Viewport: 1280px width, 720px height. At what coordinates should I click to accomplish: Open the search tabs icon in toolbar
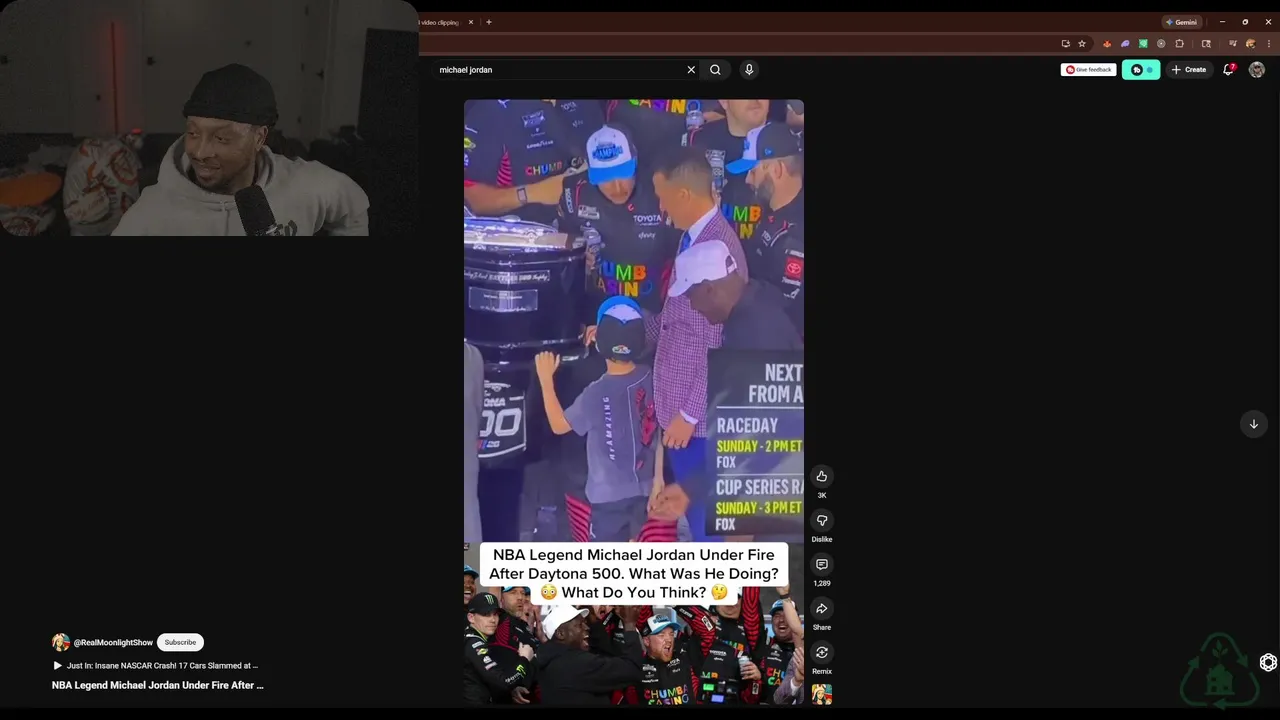coord(1206,44)
